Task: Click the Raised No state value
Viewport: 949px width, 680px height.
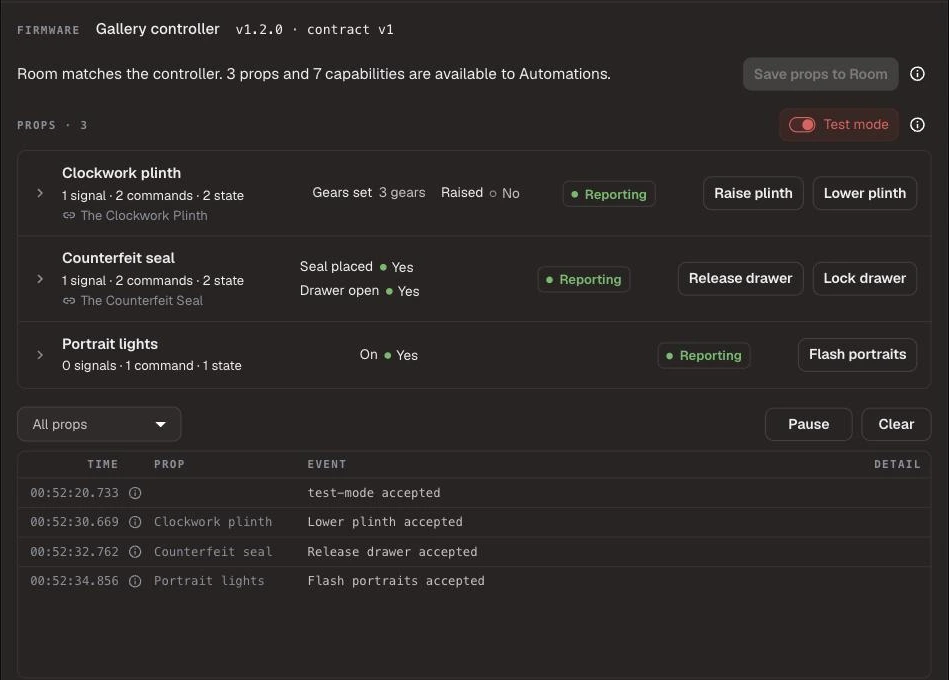Action: pos(480,193)
